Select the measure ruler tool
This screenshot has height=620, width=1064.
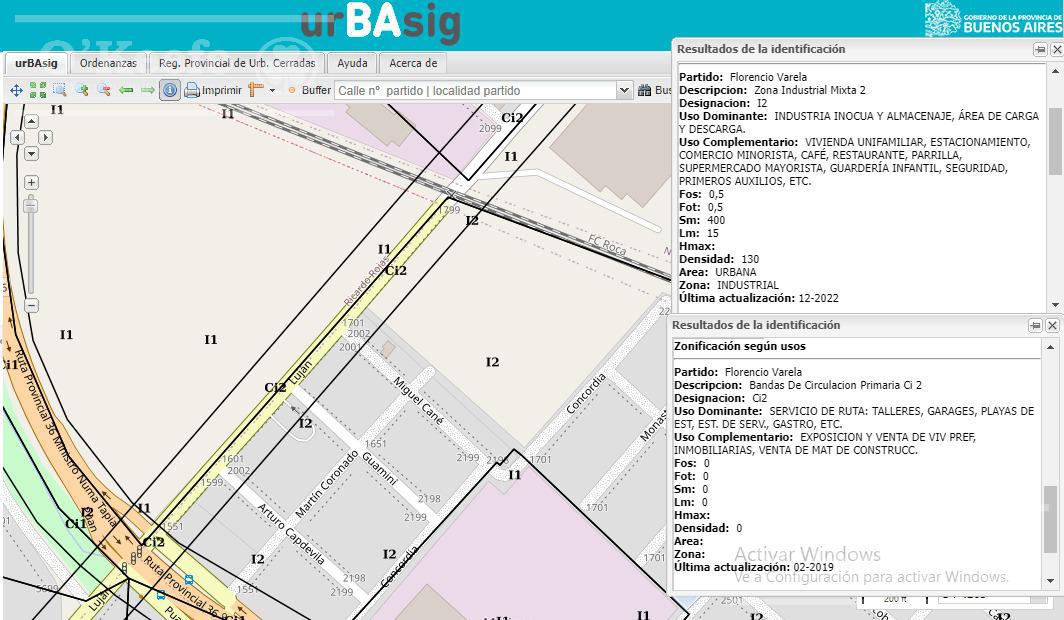(x=256, y=90)
